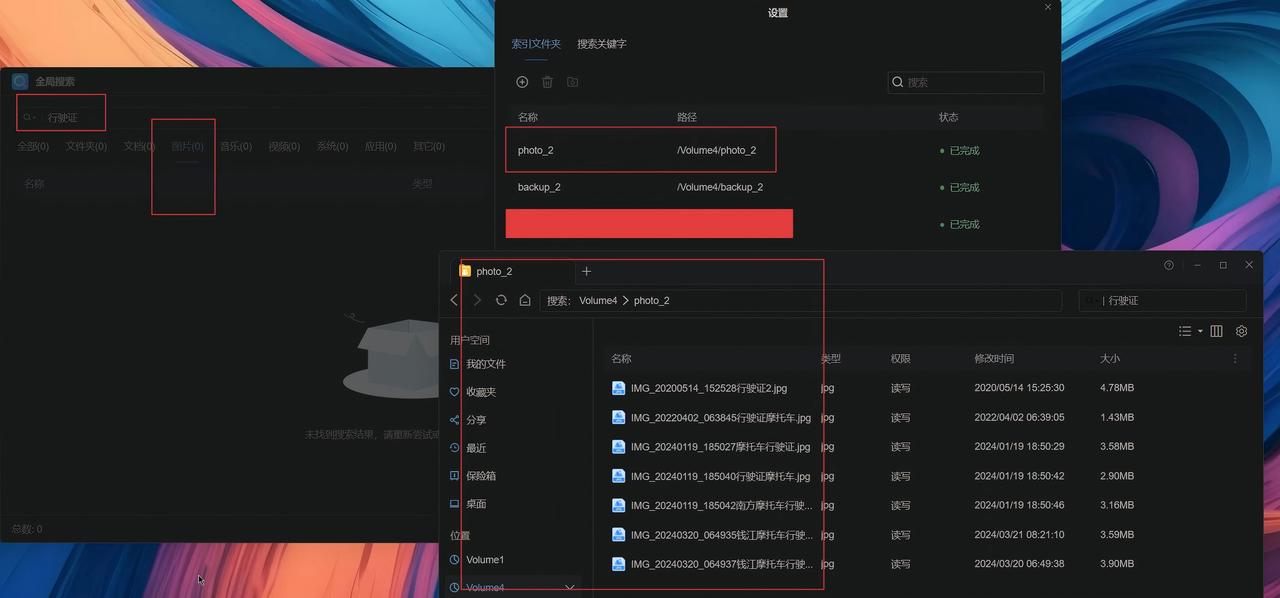Select the 全部(0) filter tab
Screen dimensions: 1280x598
33,146
